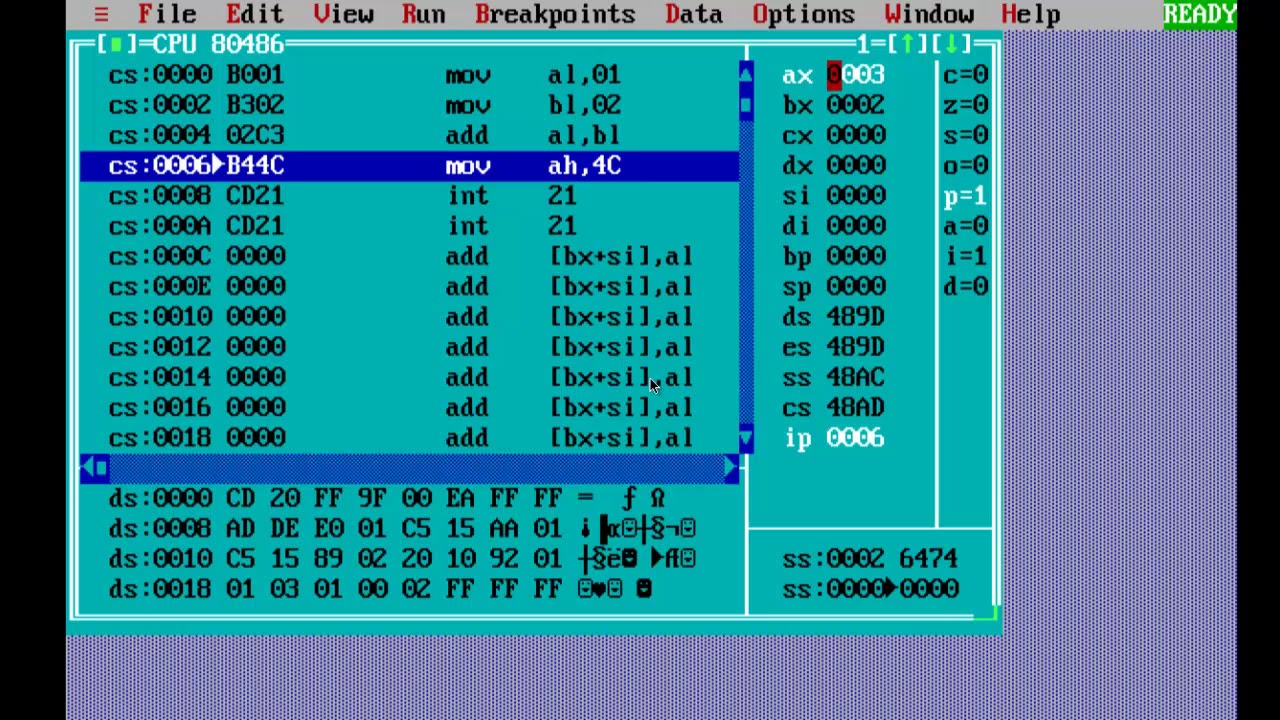
Task: Select the parity flag p=1
Action: [966, 196]
